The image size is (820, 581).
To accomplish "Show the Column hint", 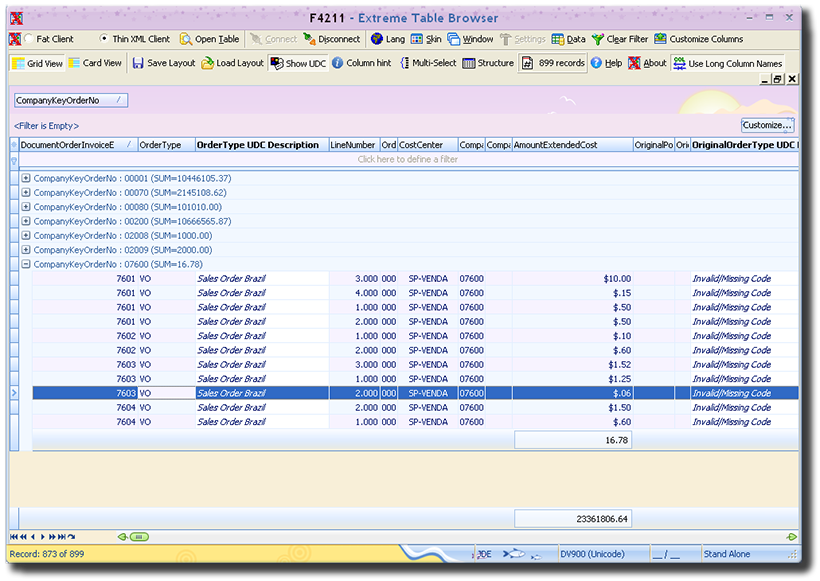I will [x=361, y=63].
